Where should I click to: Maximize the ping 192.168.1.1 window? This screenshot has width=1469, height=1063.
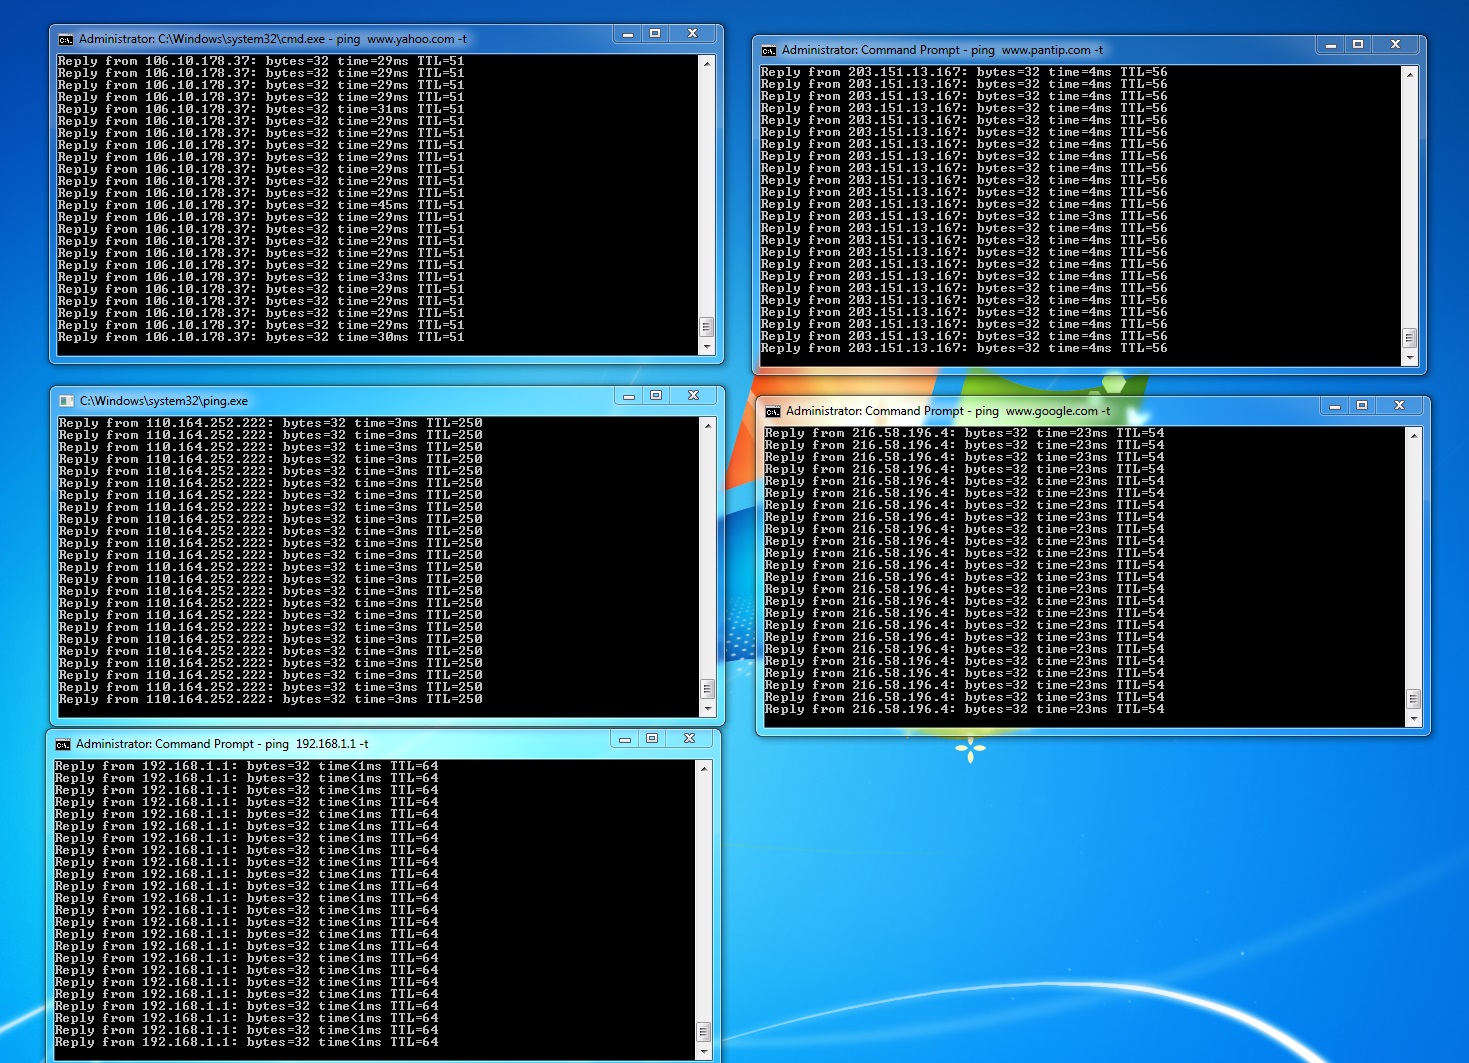click(652, 739)
